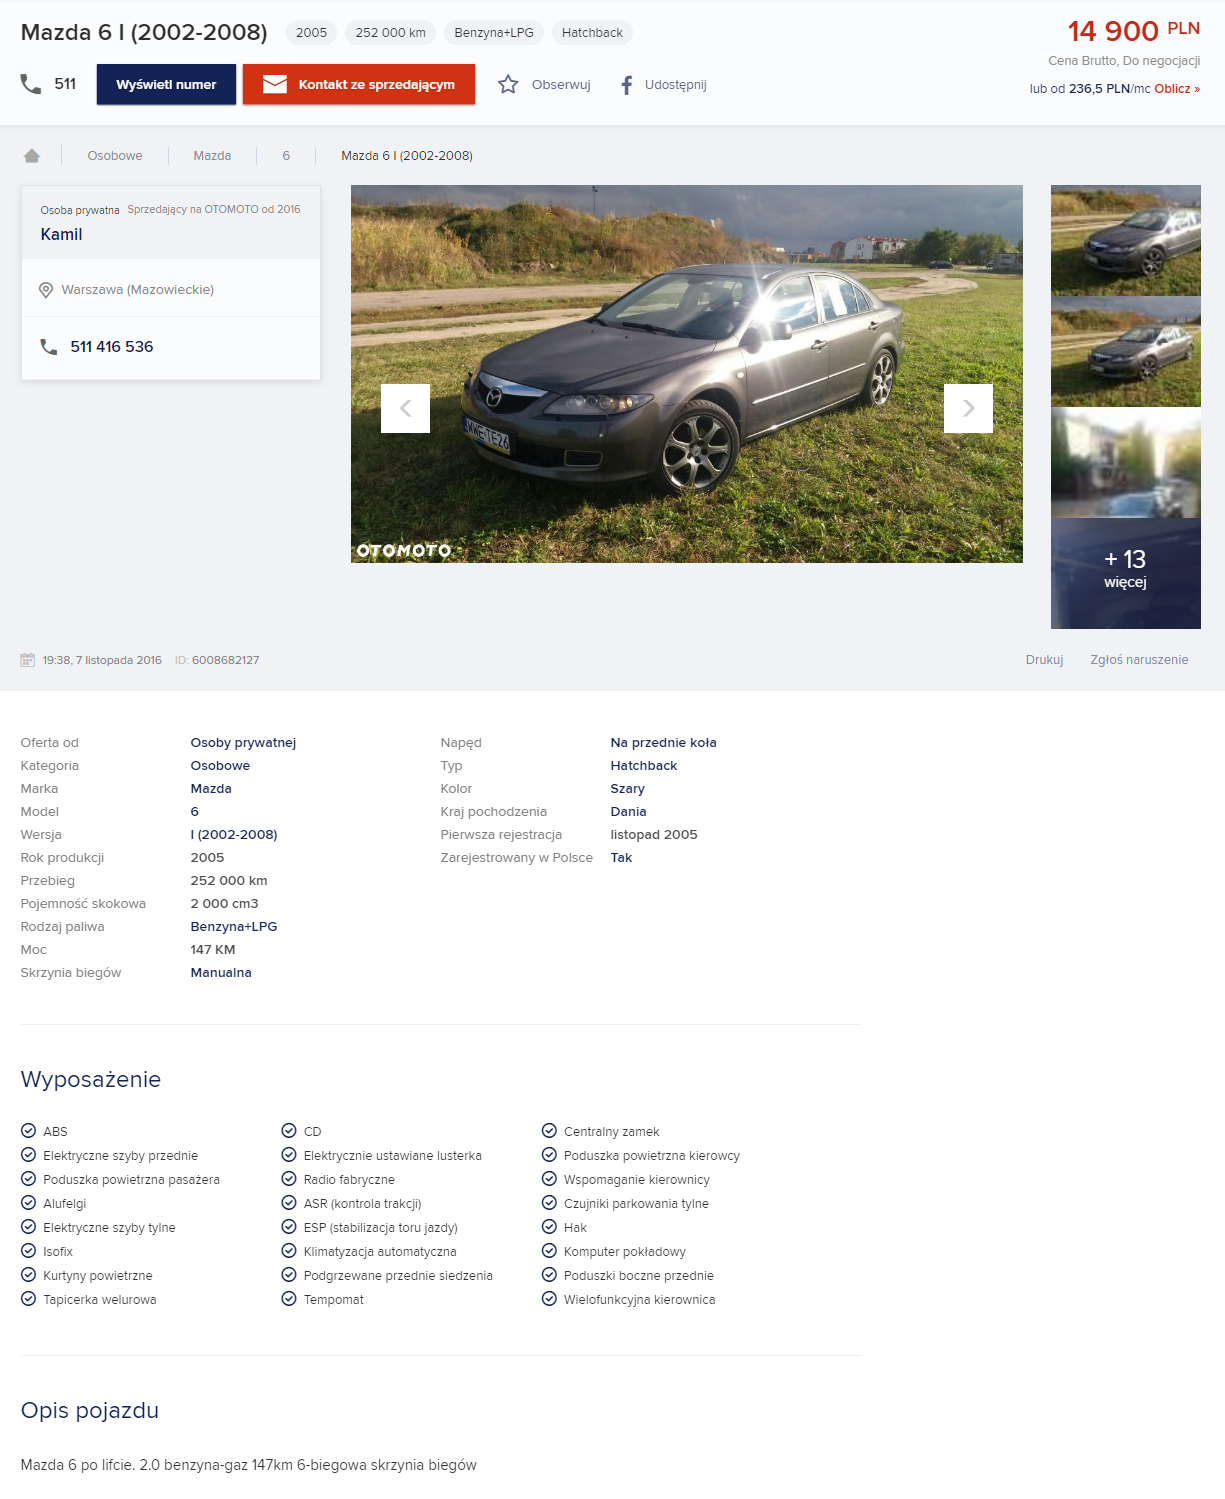The width and height of the screenshot is (1225, 1499).
Task: Go to Mazda breadcrumb
Action: click(x=212, y=156)
